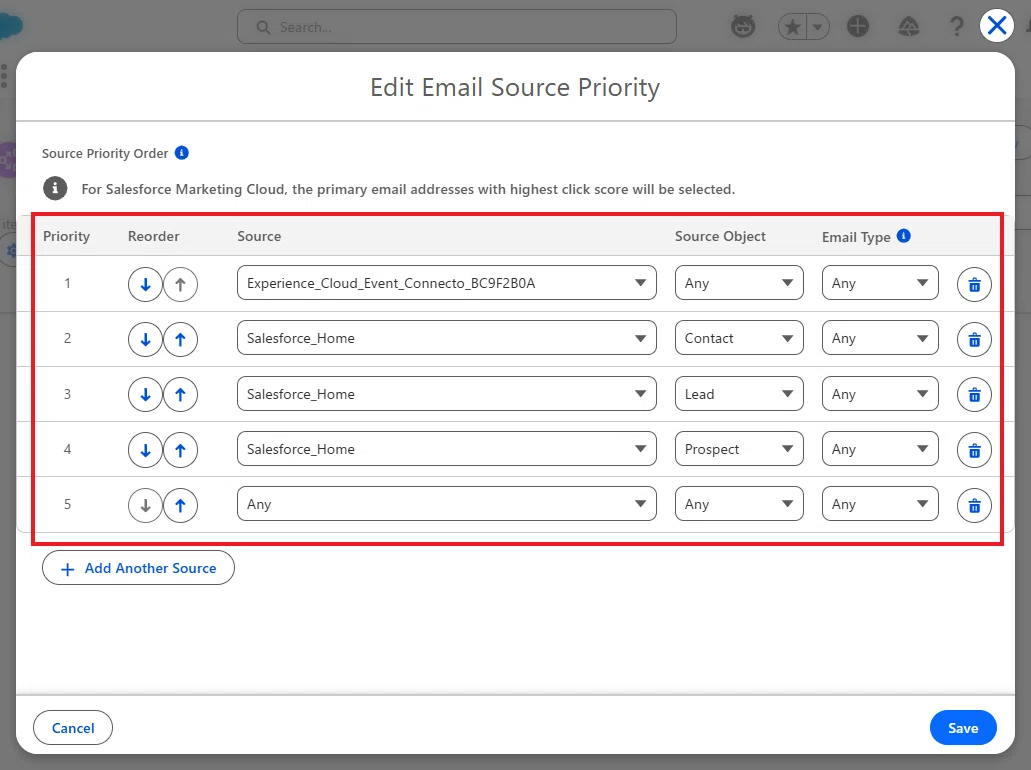Click Source Priority Order label
Viewport: 1031px width, 770px height.
105,153
